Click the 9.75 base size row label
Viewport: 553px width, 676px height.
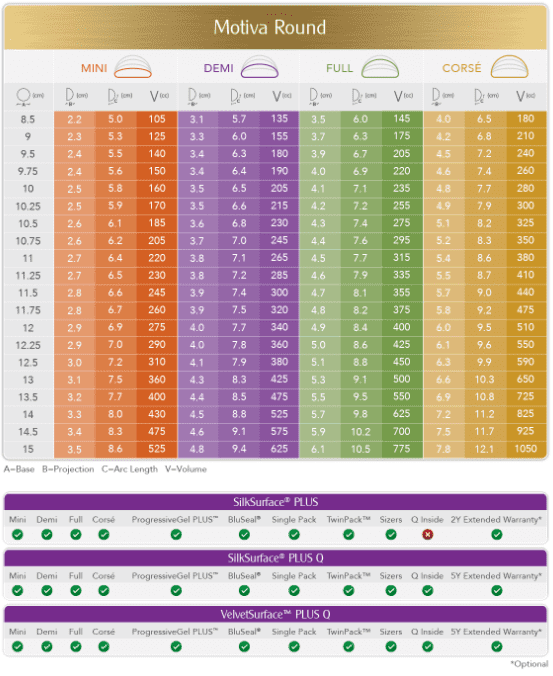pyautogui.click(x=28, y=171)
